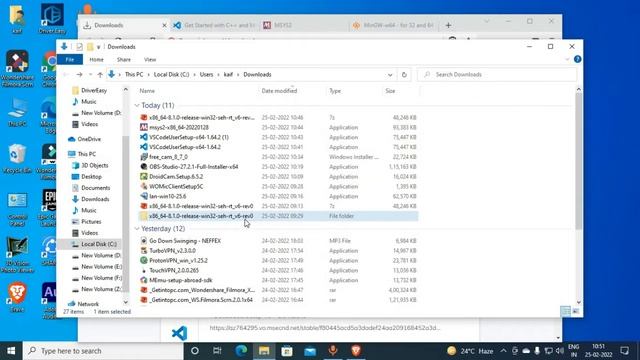Open the View ribbon tab
Screen dimensions: 640x360
[x=150, y=60]
